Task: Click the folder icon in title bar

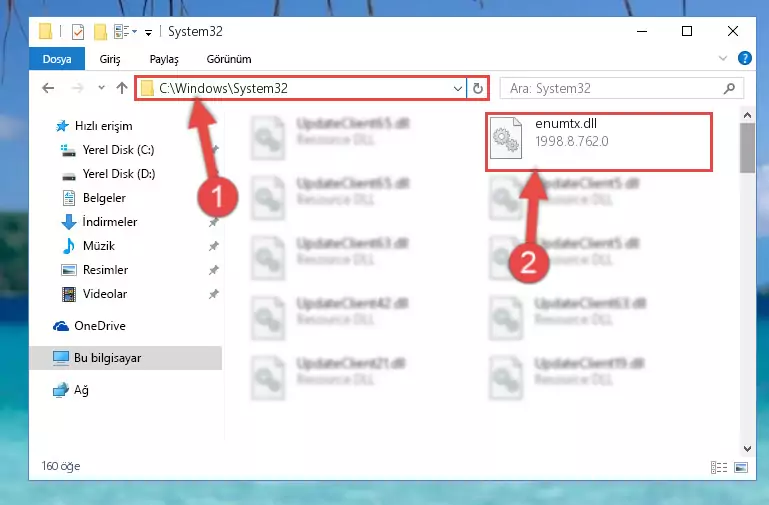Action: pos(45,31)
